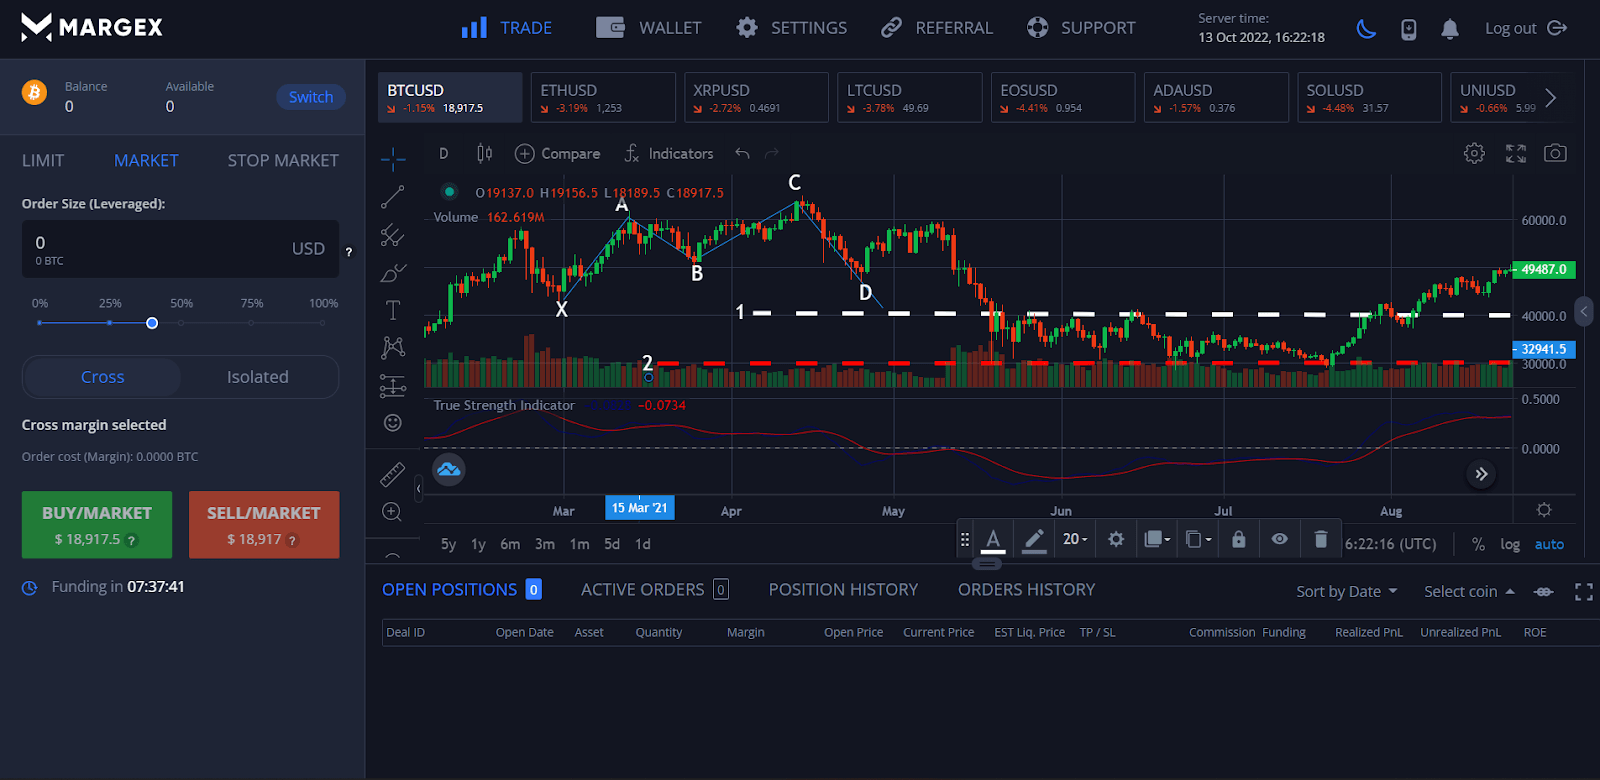Select the ETHUSD pair card

pos(603,97)
